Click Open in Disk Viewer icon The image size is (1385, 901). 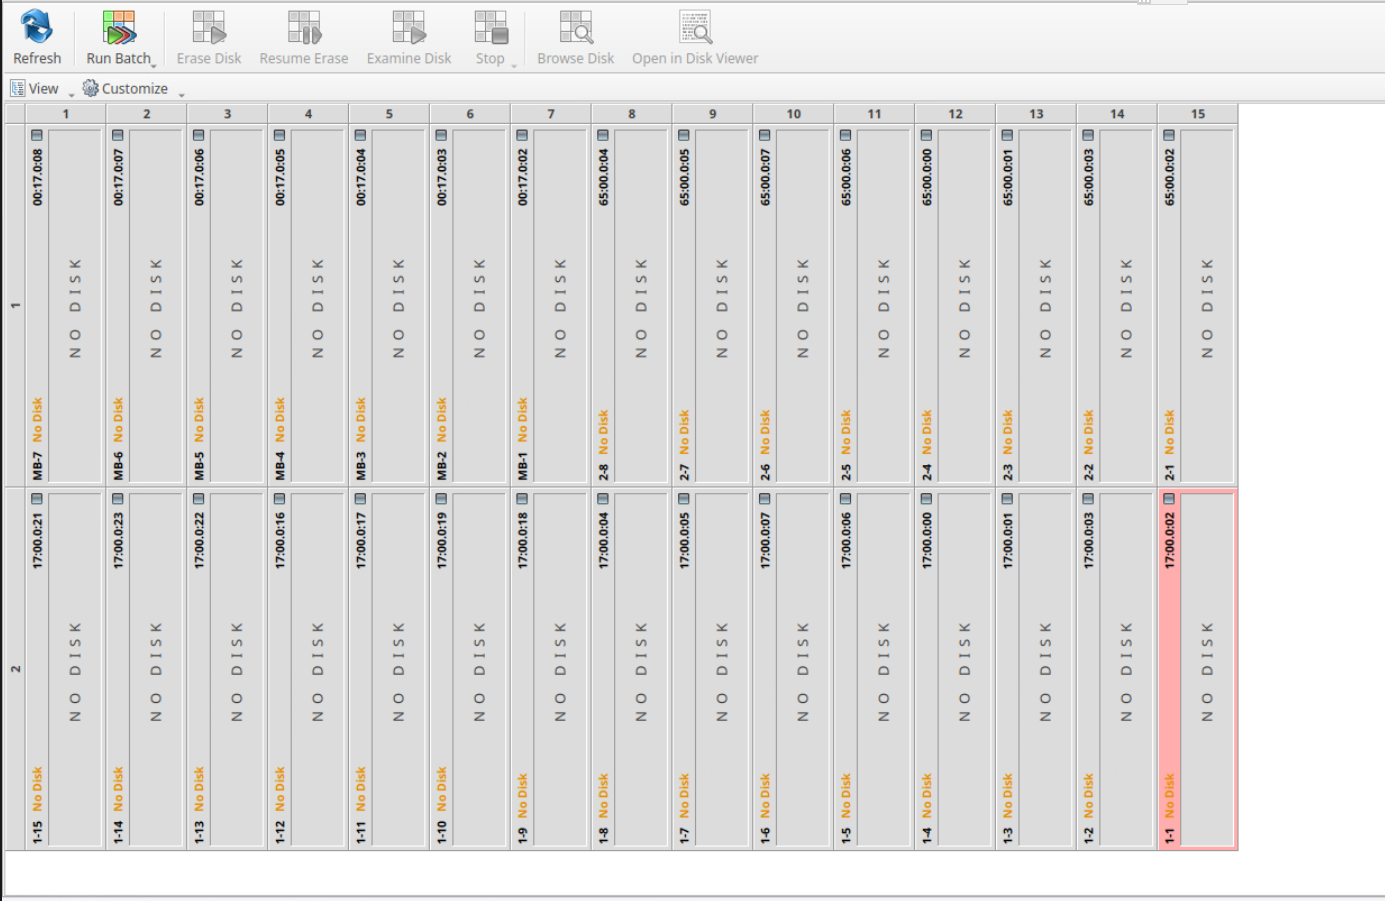pyautogui.click(x=695, y=28)
